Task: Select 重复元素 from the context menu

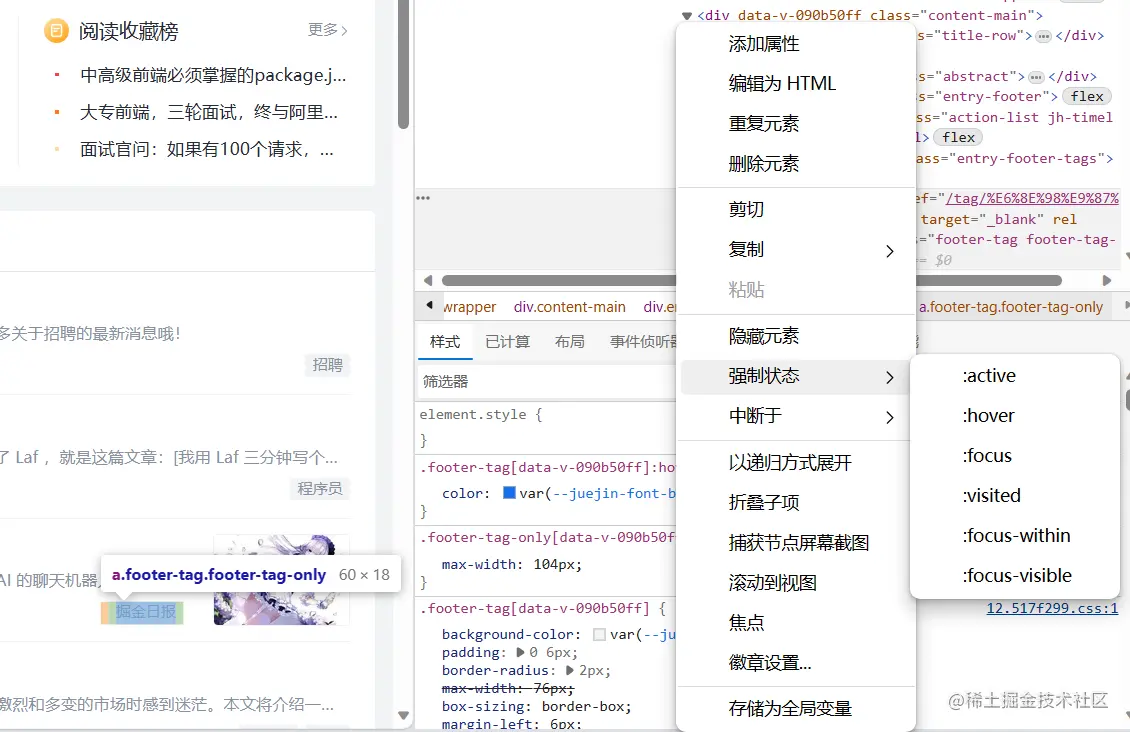Action: coord(764,124)
